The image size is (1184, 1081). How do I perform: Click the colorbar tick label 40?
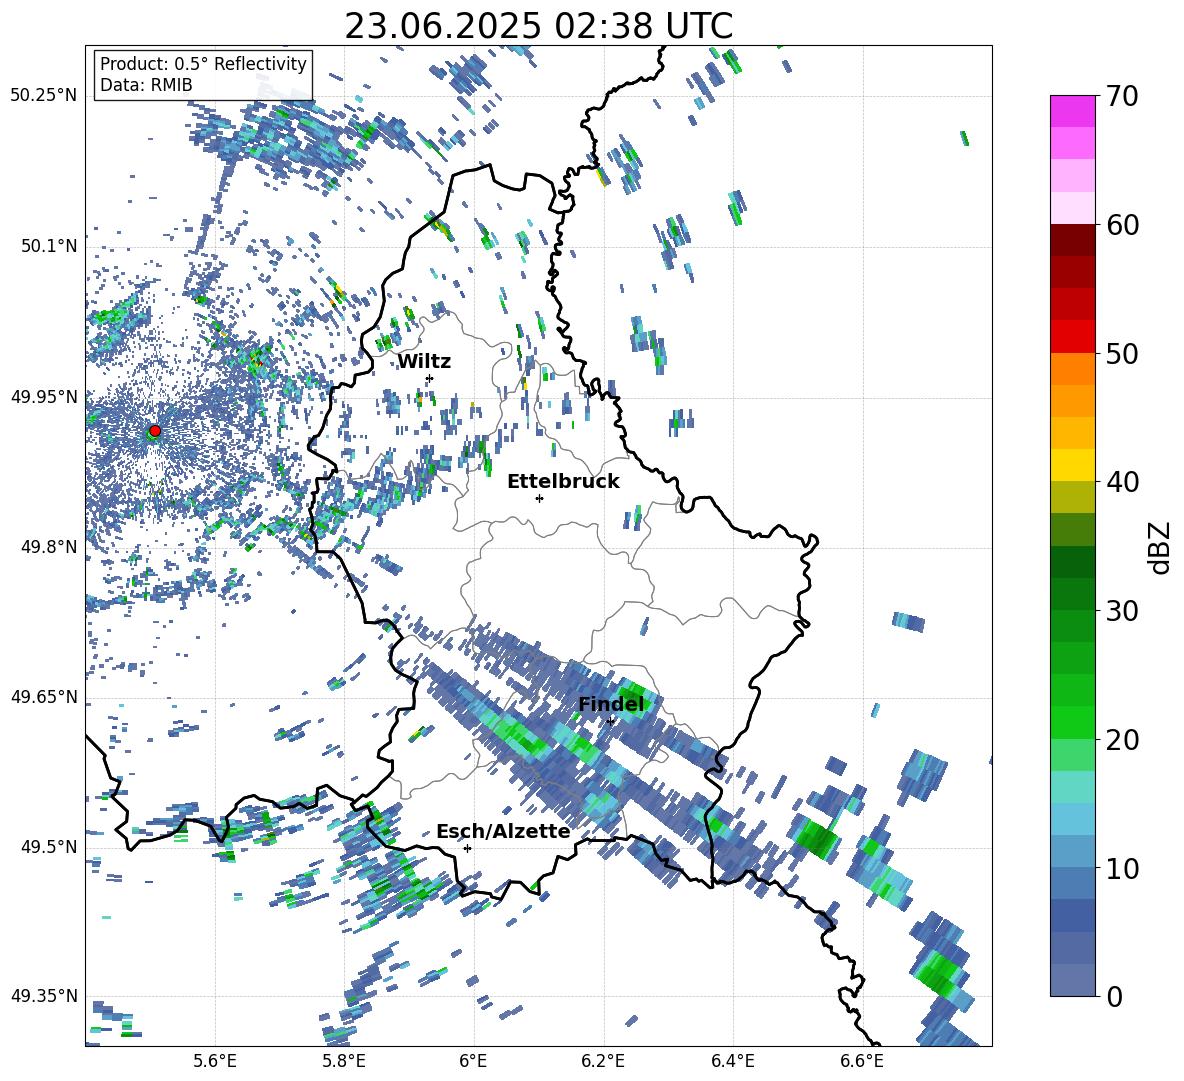point(1122,482)
